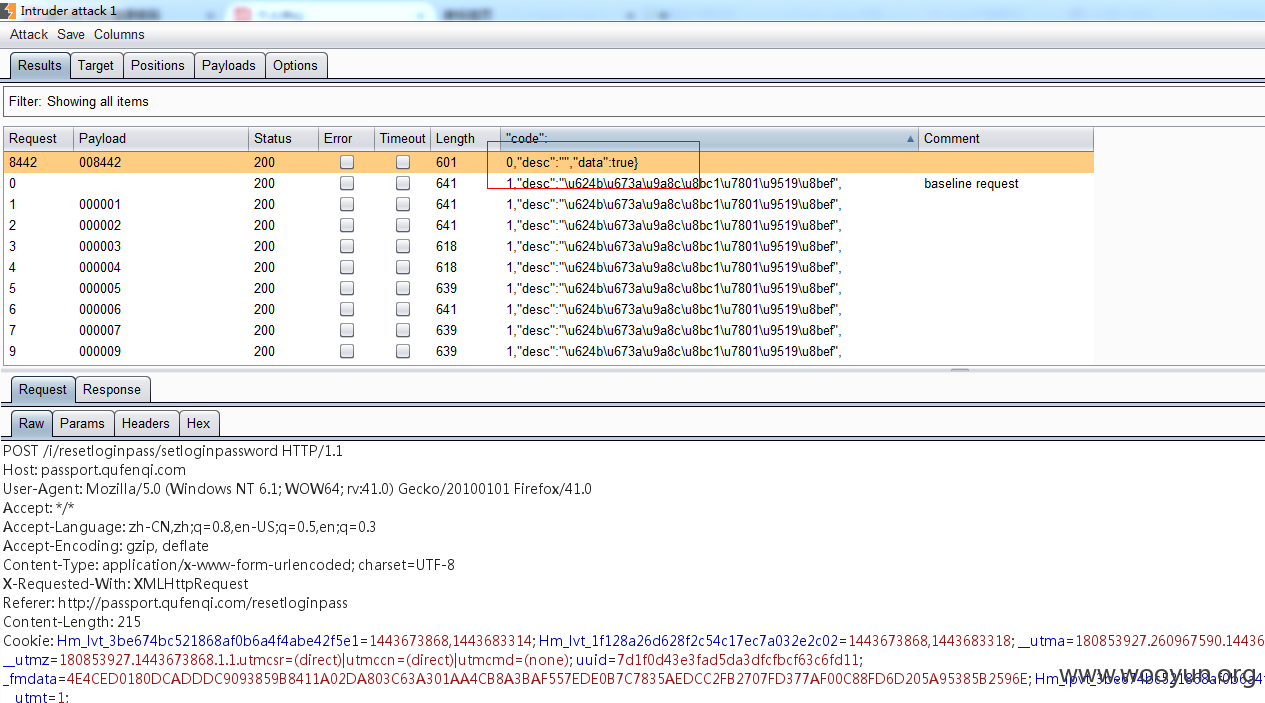This screenshot has width=1265, height=703.
Task: Sort by the Timeout column header
Action: (402, 139)
